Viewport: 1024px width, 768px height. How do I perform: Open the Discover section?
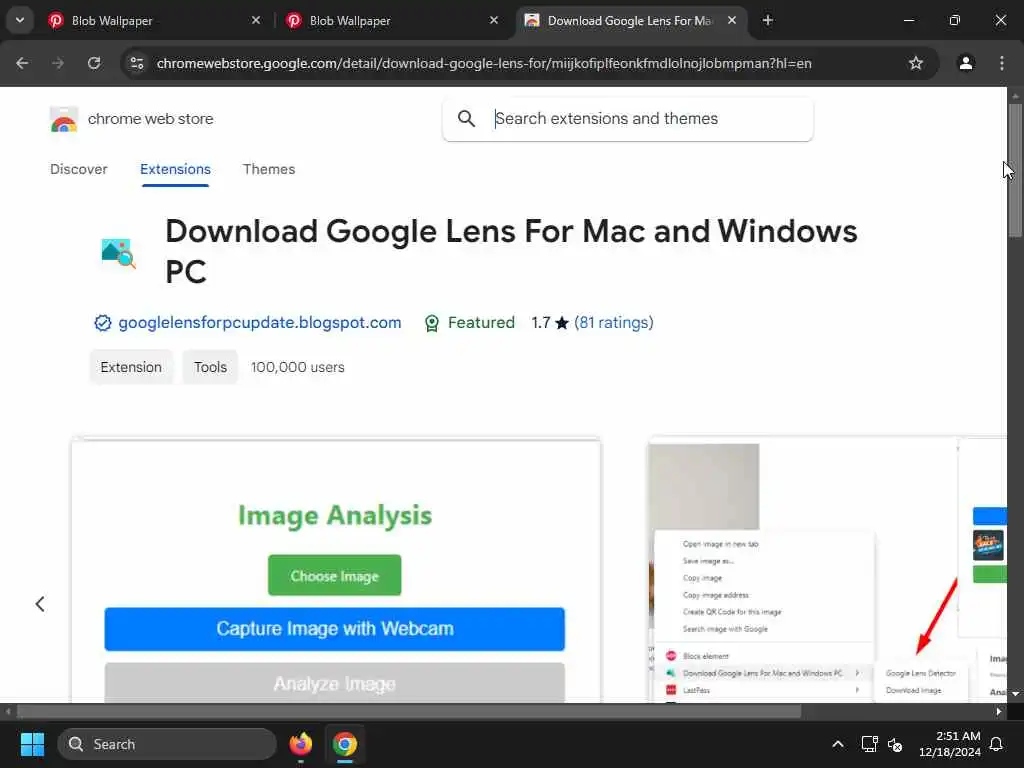click(x=78, y=169)
